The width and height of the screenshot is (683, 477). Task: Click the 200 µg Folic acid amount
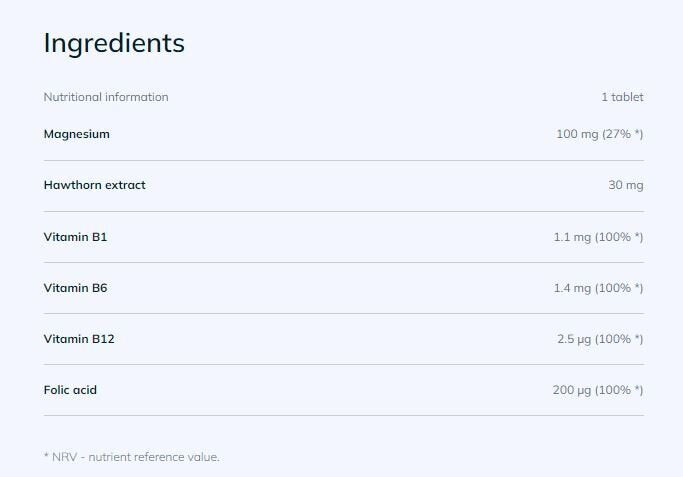click(x=572, y=390)
